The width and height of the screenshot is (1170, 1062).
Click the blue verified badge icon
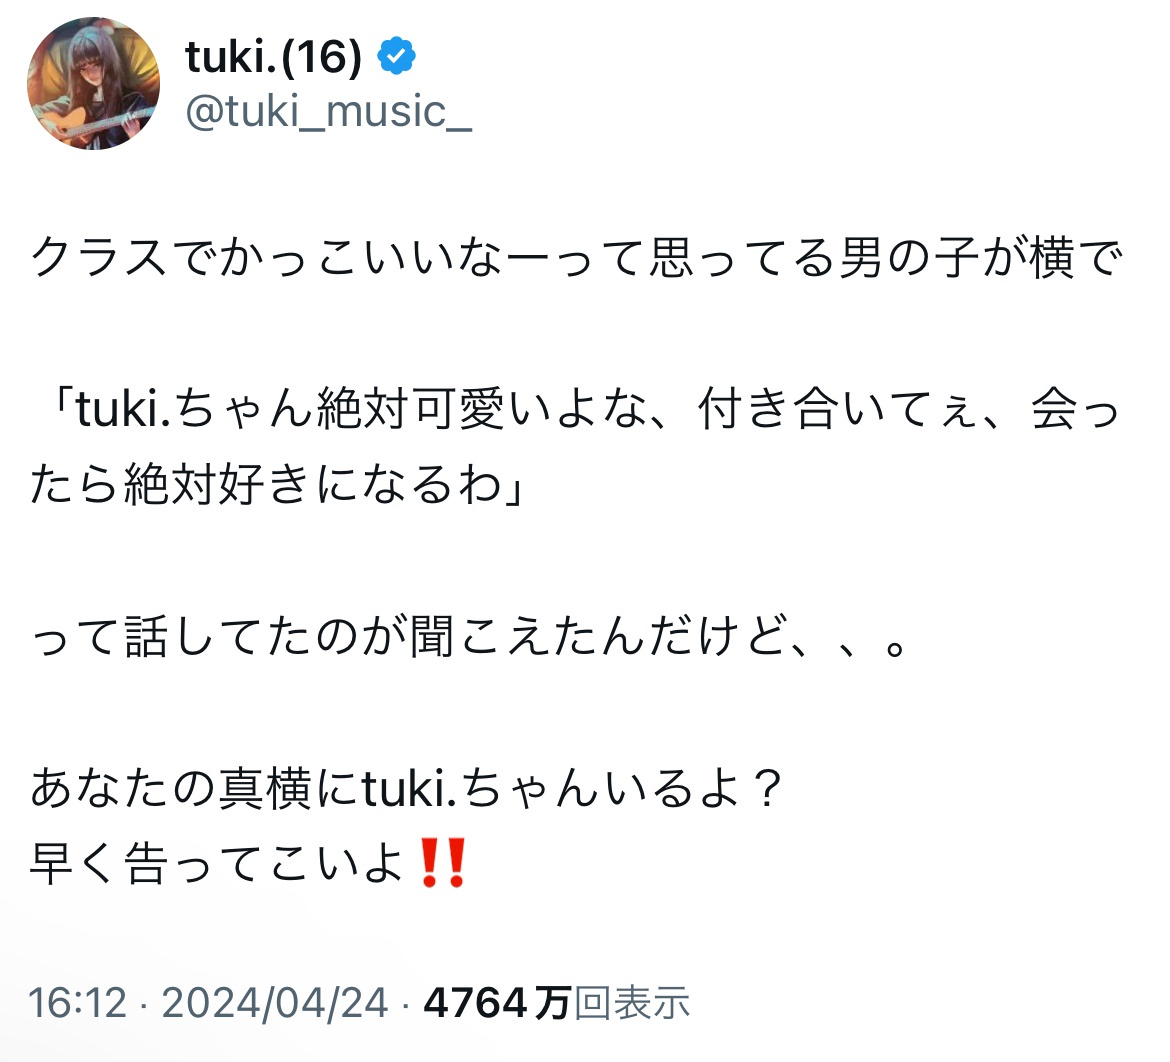click(x=396, y=59)
